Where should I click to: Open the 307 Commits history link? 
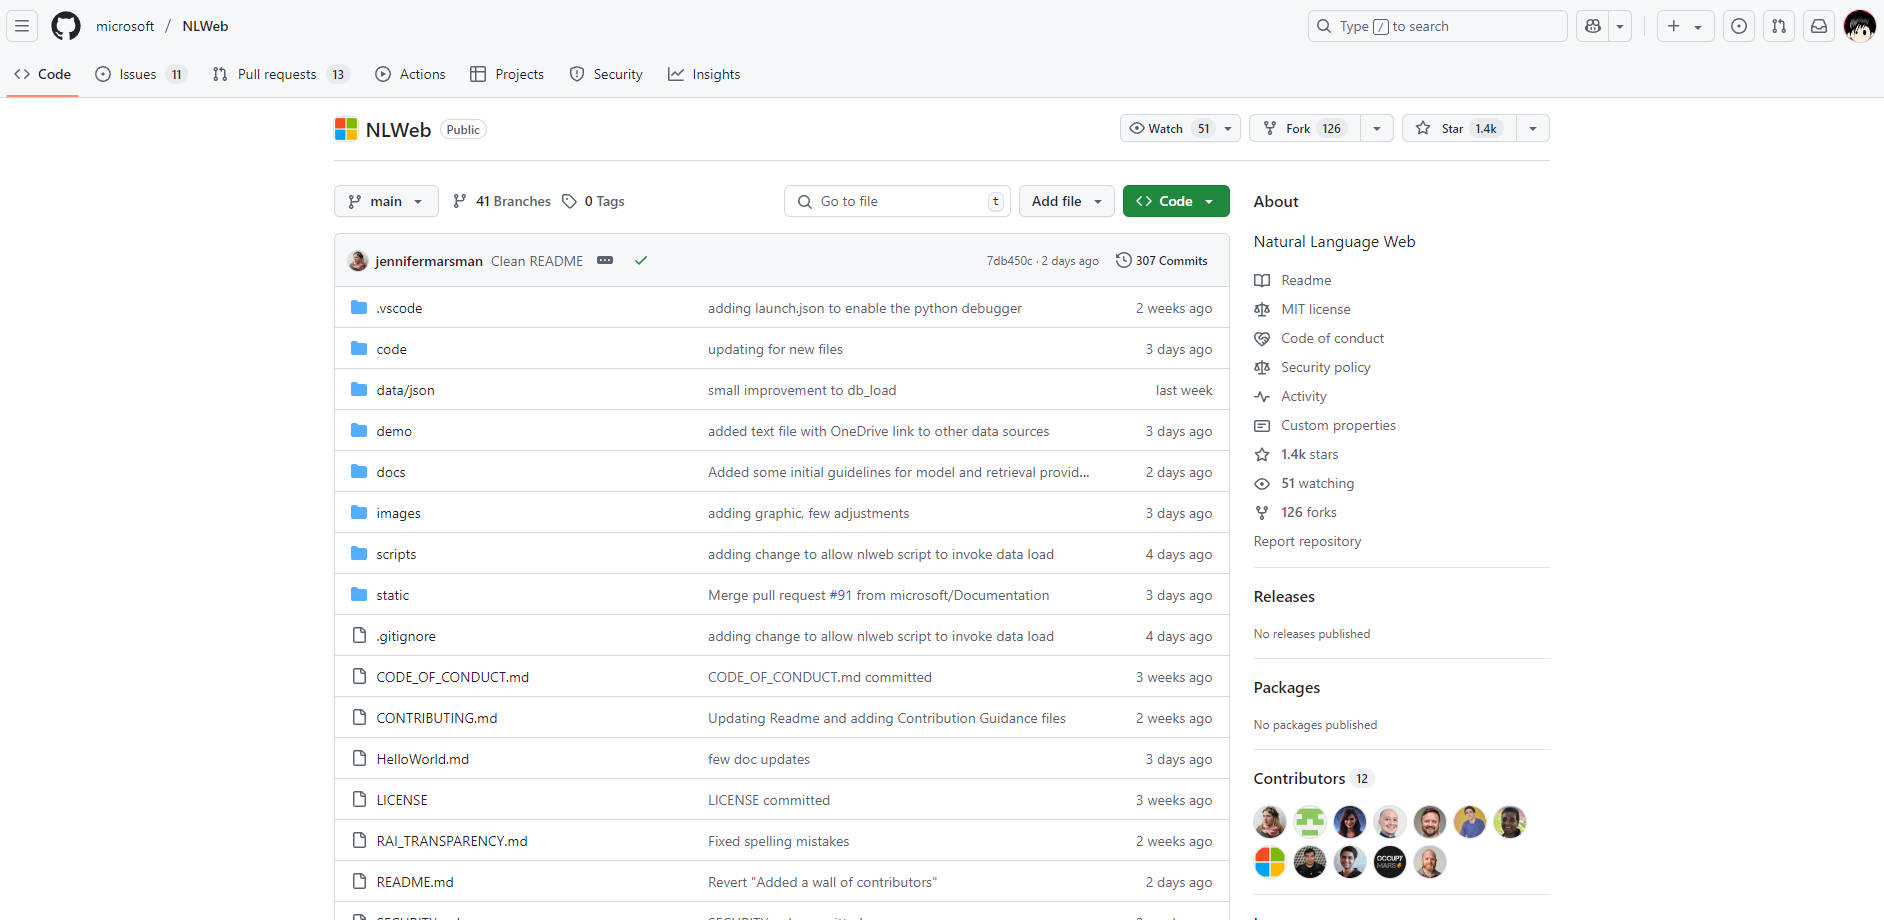coord(1162,260)
